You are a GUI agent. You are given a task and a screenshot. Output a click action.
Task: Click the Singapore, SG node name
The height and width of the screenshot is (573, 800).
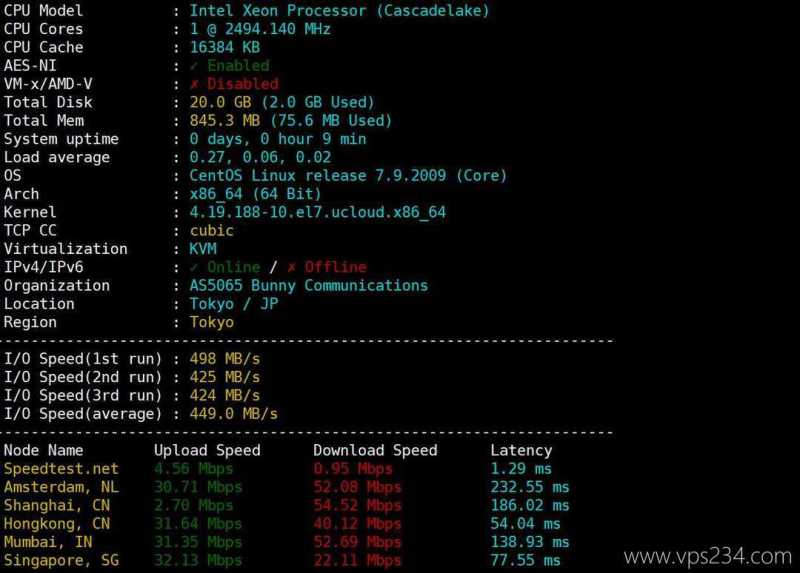pyautogui.click(x=61, y=560)
